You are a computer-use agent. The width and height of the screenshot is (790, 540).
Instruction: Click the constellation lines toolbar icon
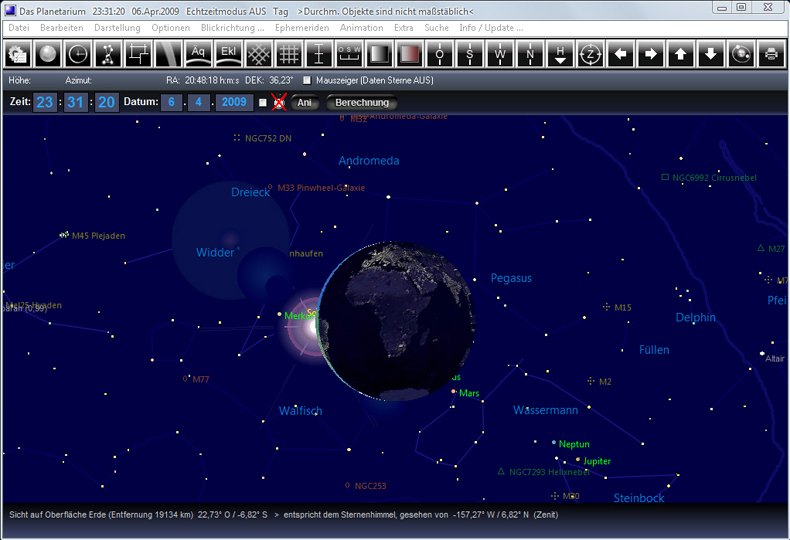point(108,53)
